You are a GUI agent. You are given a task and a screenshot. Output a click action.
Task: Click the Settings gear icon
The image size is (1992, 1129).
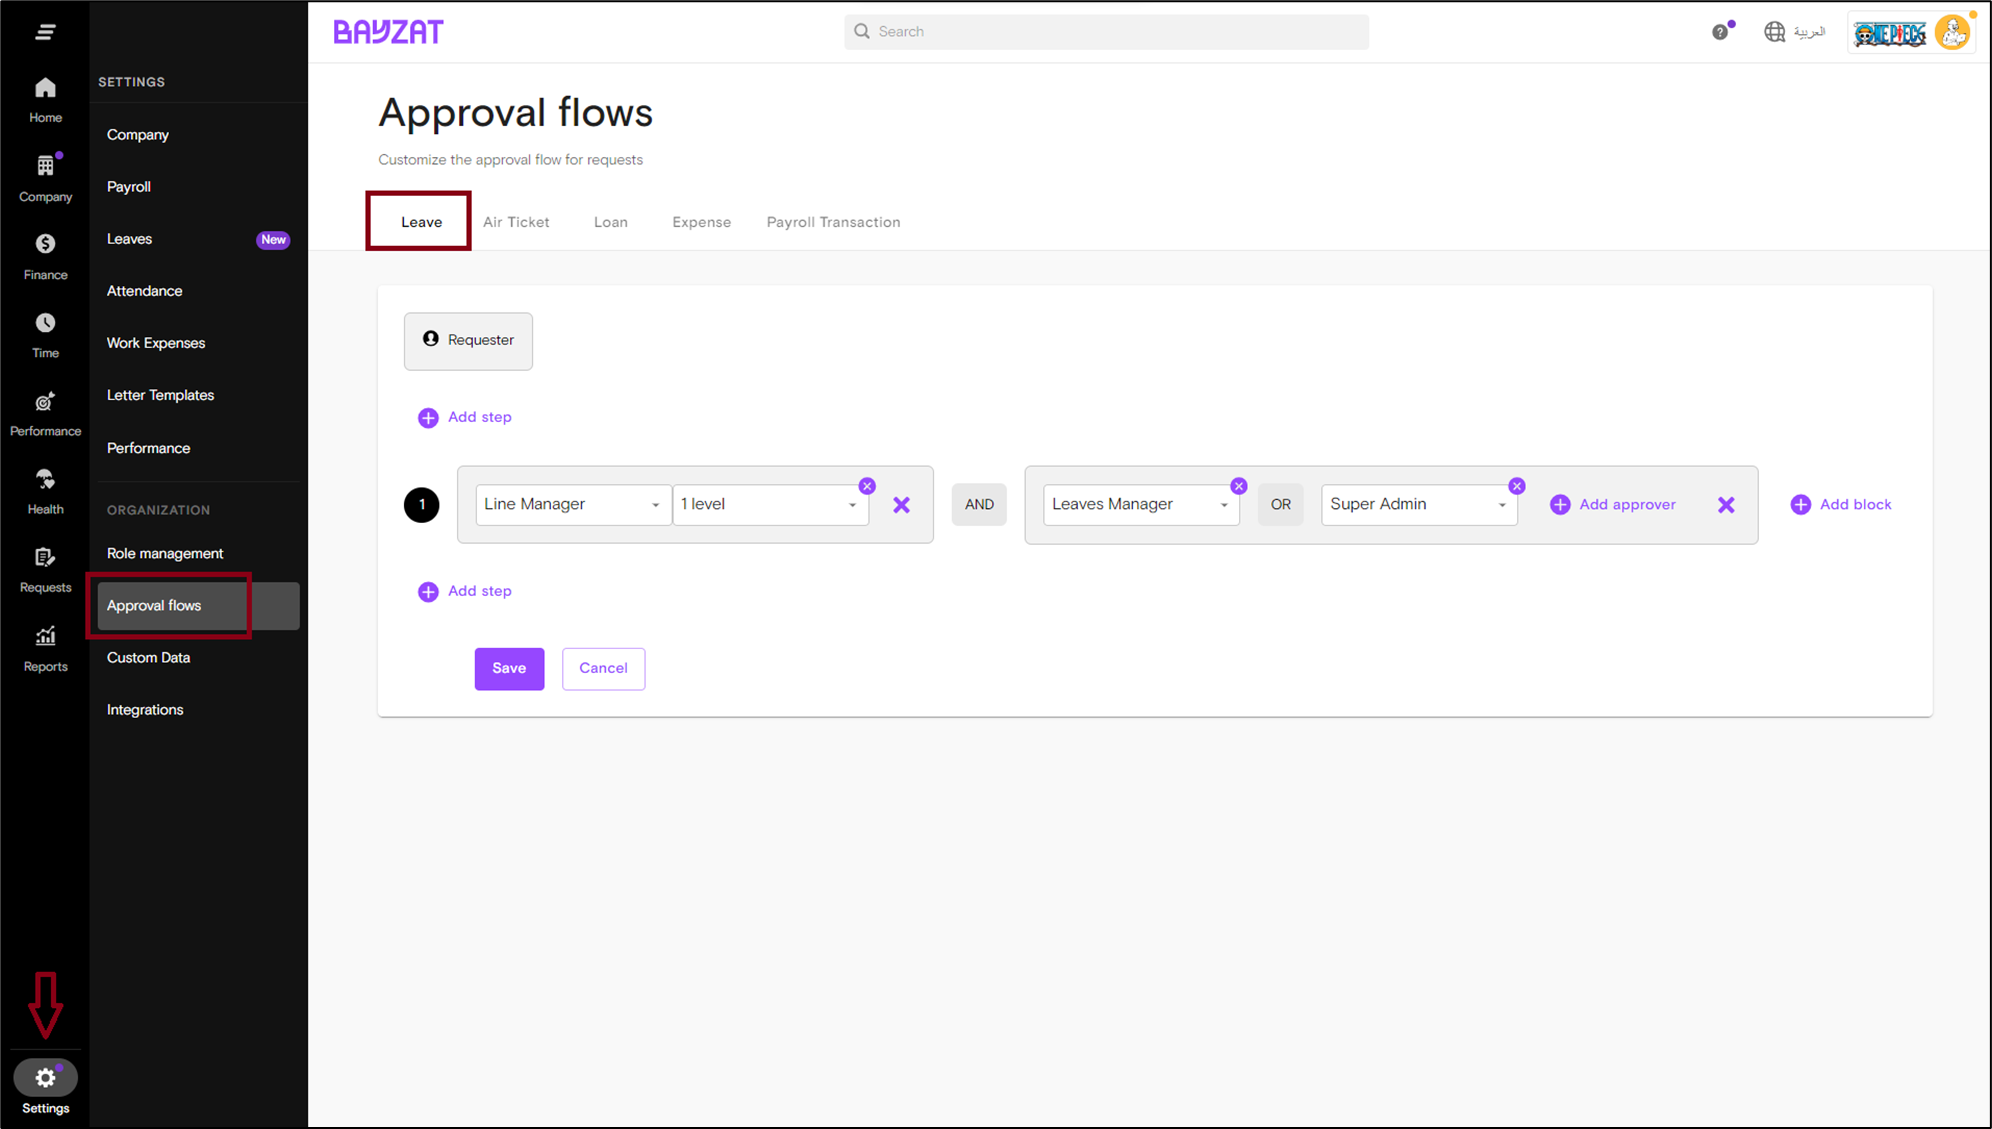[45, 1078]
